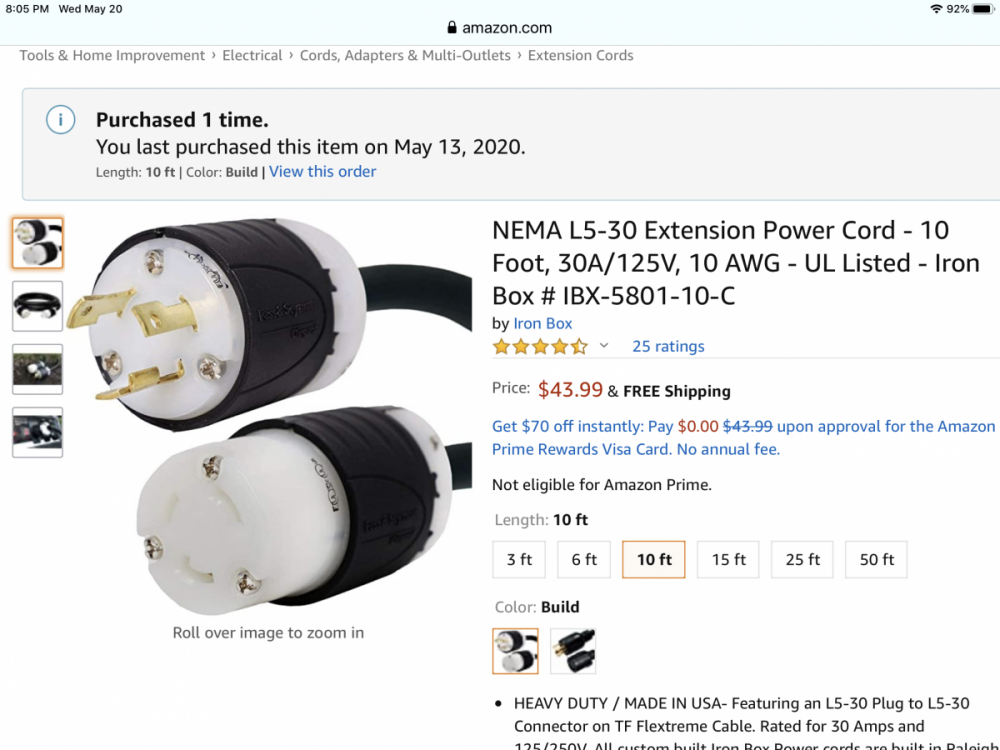The width and height of the screenshot is (1000, 750).
Task: Select the white-and-black Build color swatch
Action: (x=515, y=651)
